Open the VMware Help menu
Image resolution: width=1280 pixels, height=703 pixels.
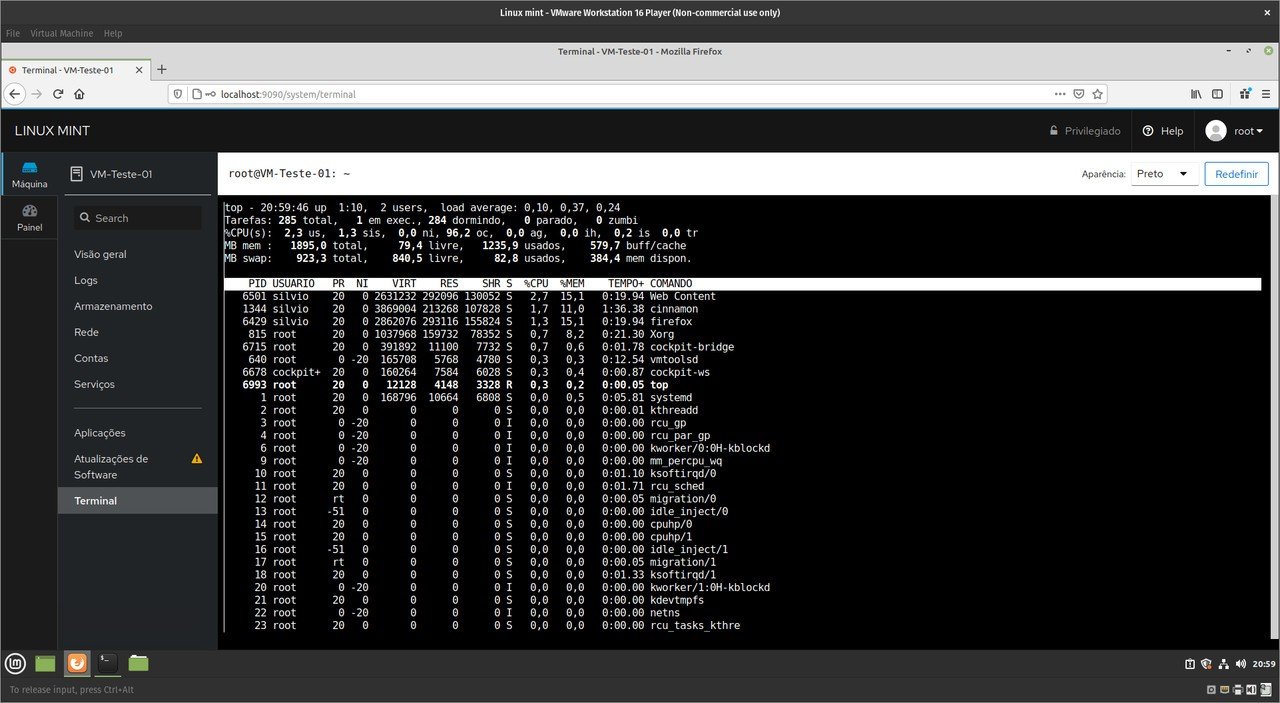click(113, 33)
